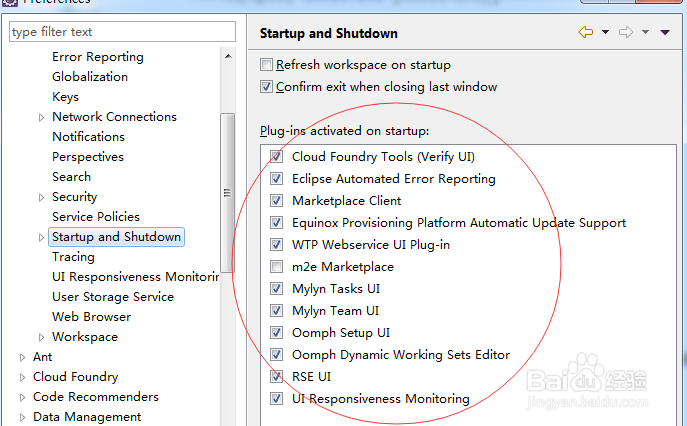Click the grayed Forward navigation arrow
Screen dimensions: 687x426
(x=626, y=32)
